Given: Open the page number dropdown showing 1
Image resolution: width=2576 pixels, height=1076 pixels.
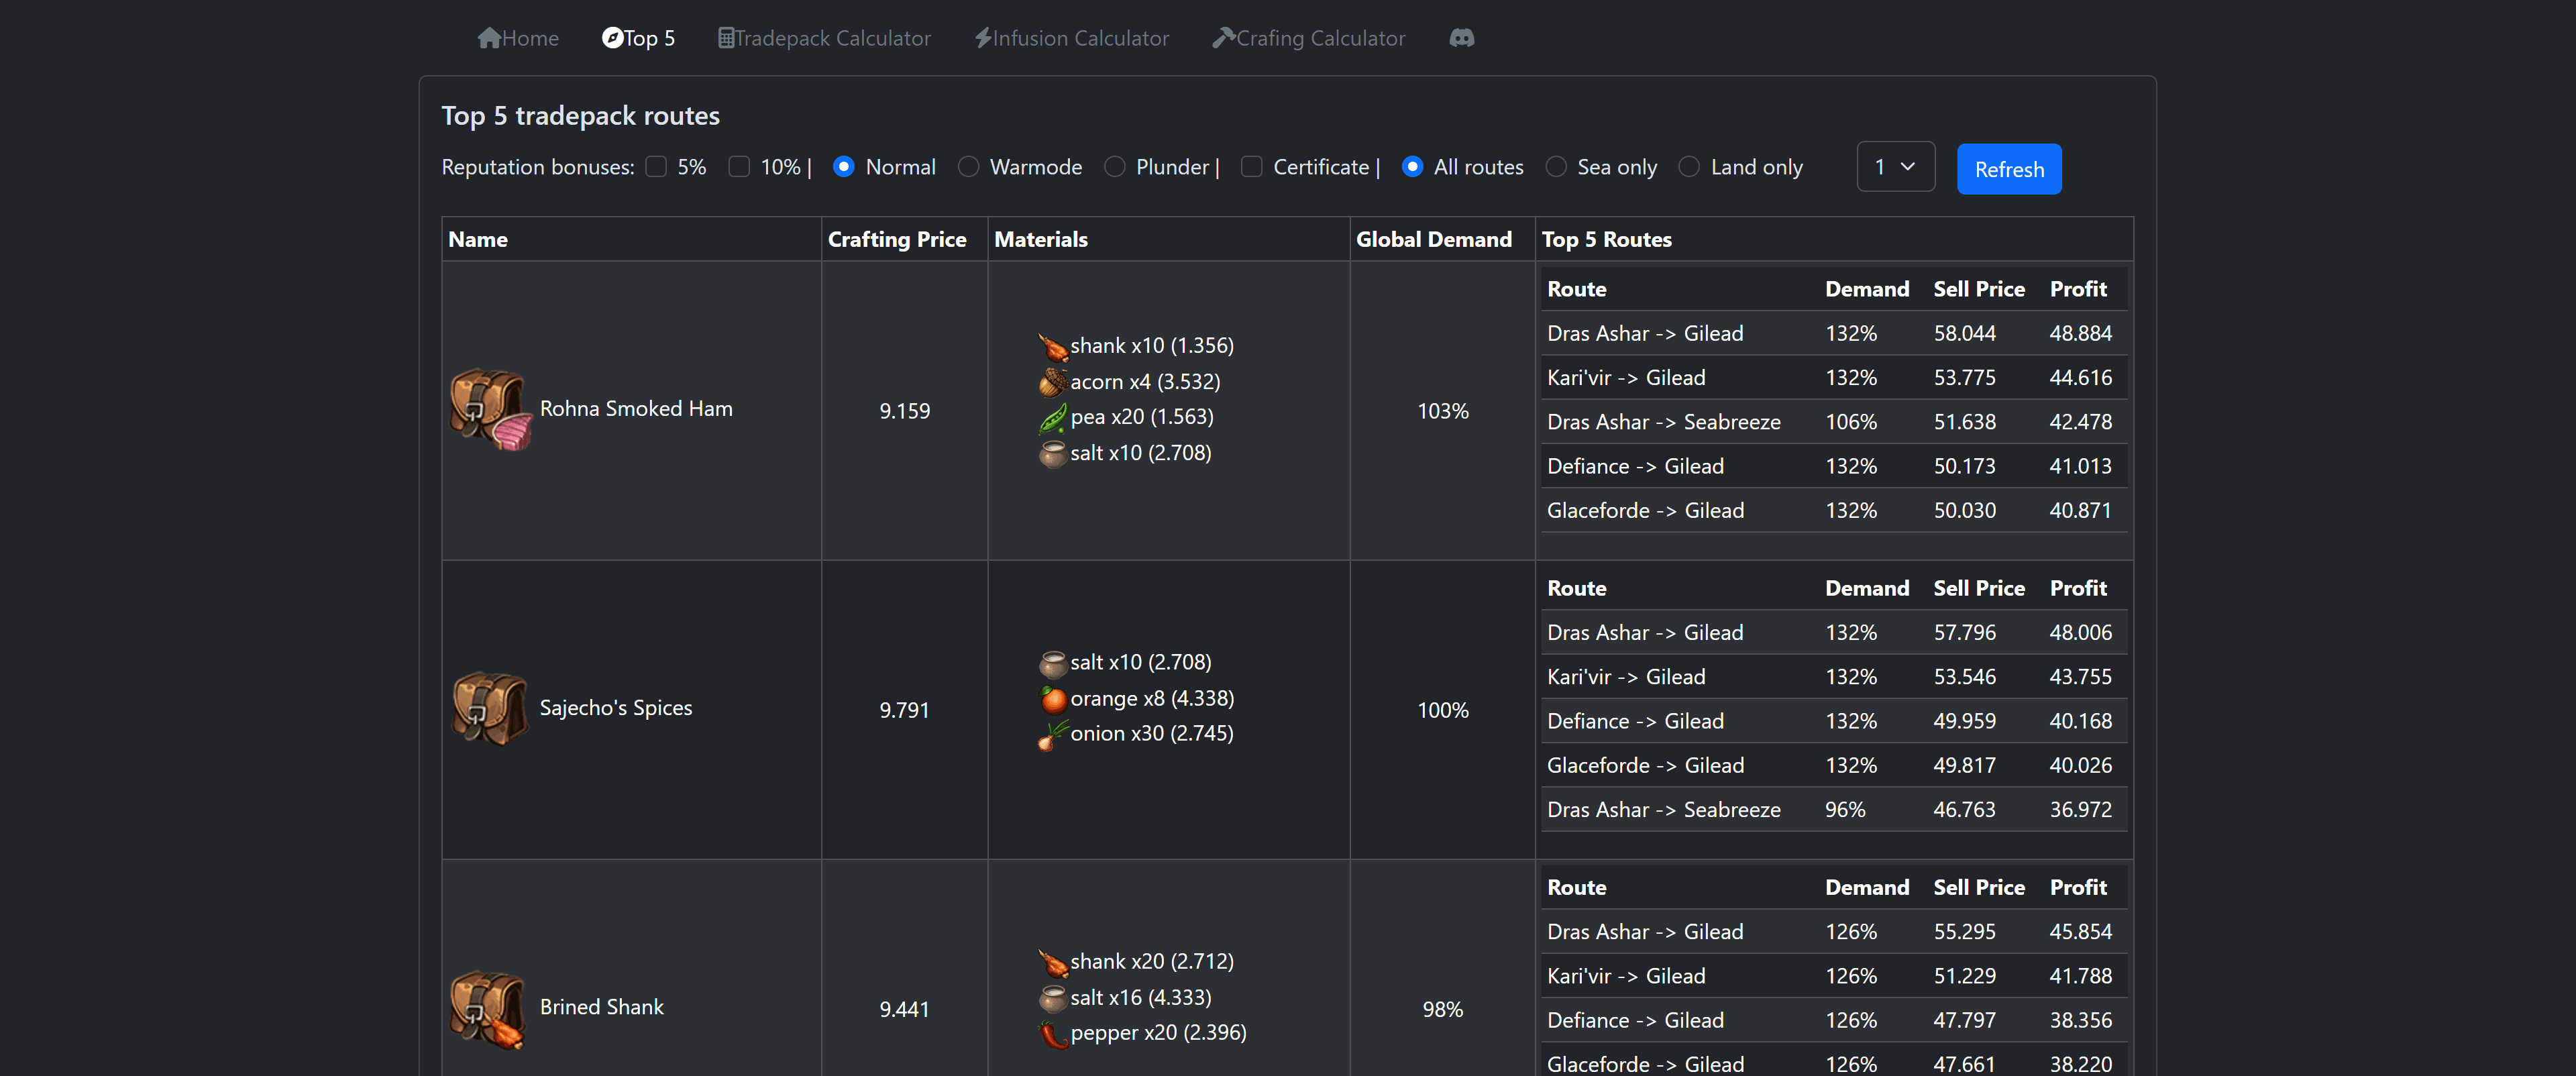Looking at the screenshot, I should [x=1895, y=167].
